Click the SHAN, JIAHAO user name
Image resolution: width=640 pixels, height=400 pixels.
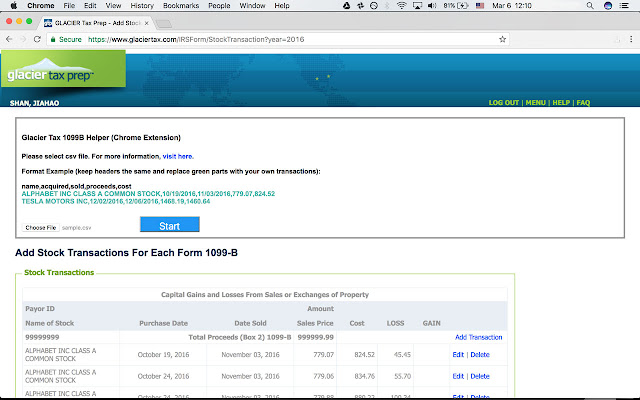coord(34,103)
